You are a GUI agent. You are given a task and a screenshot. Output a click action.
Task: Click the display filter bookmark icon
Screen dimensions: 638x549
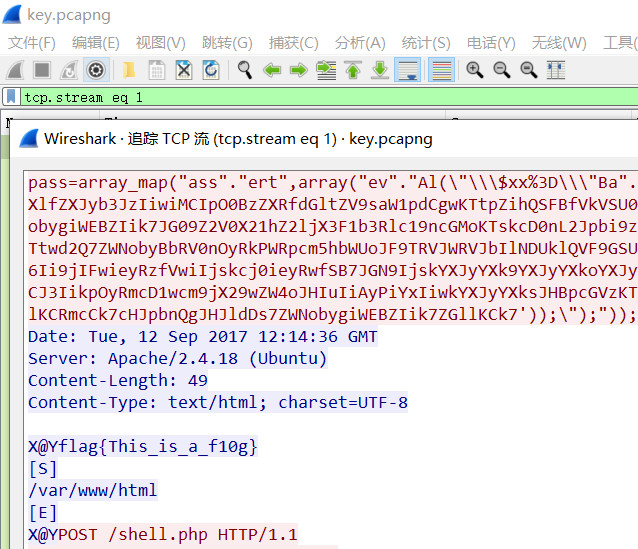click(x=11, y=97)
